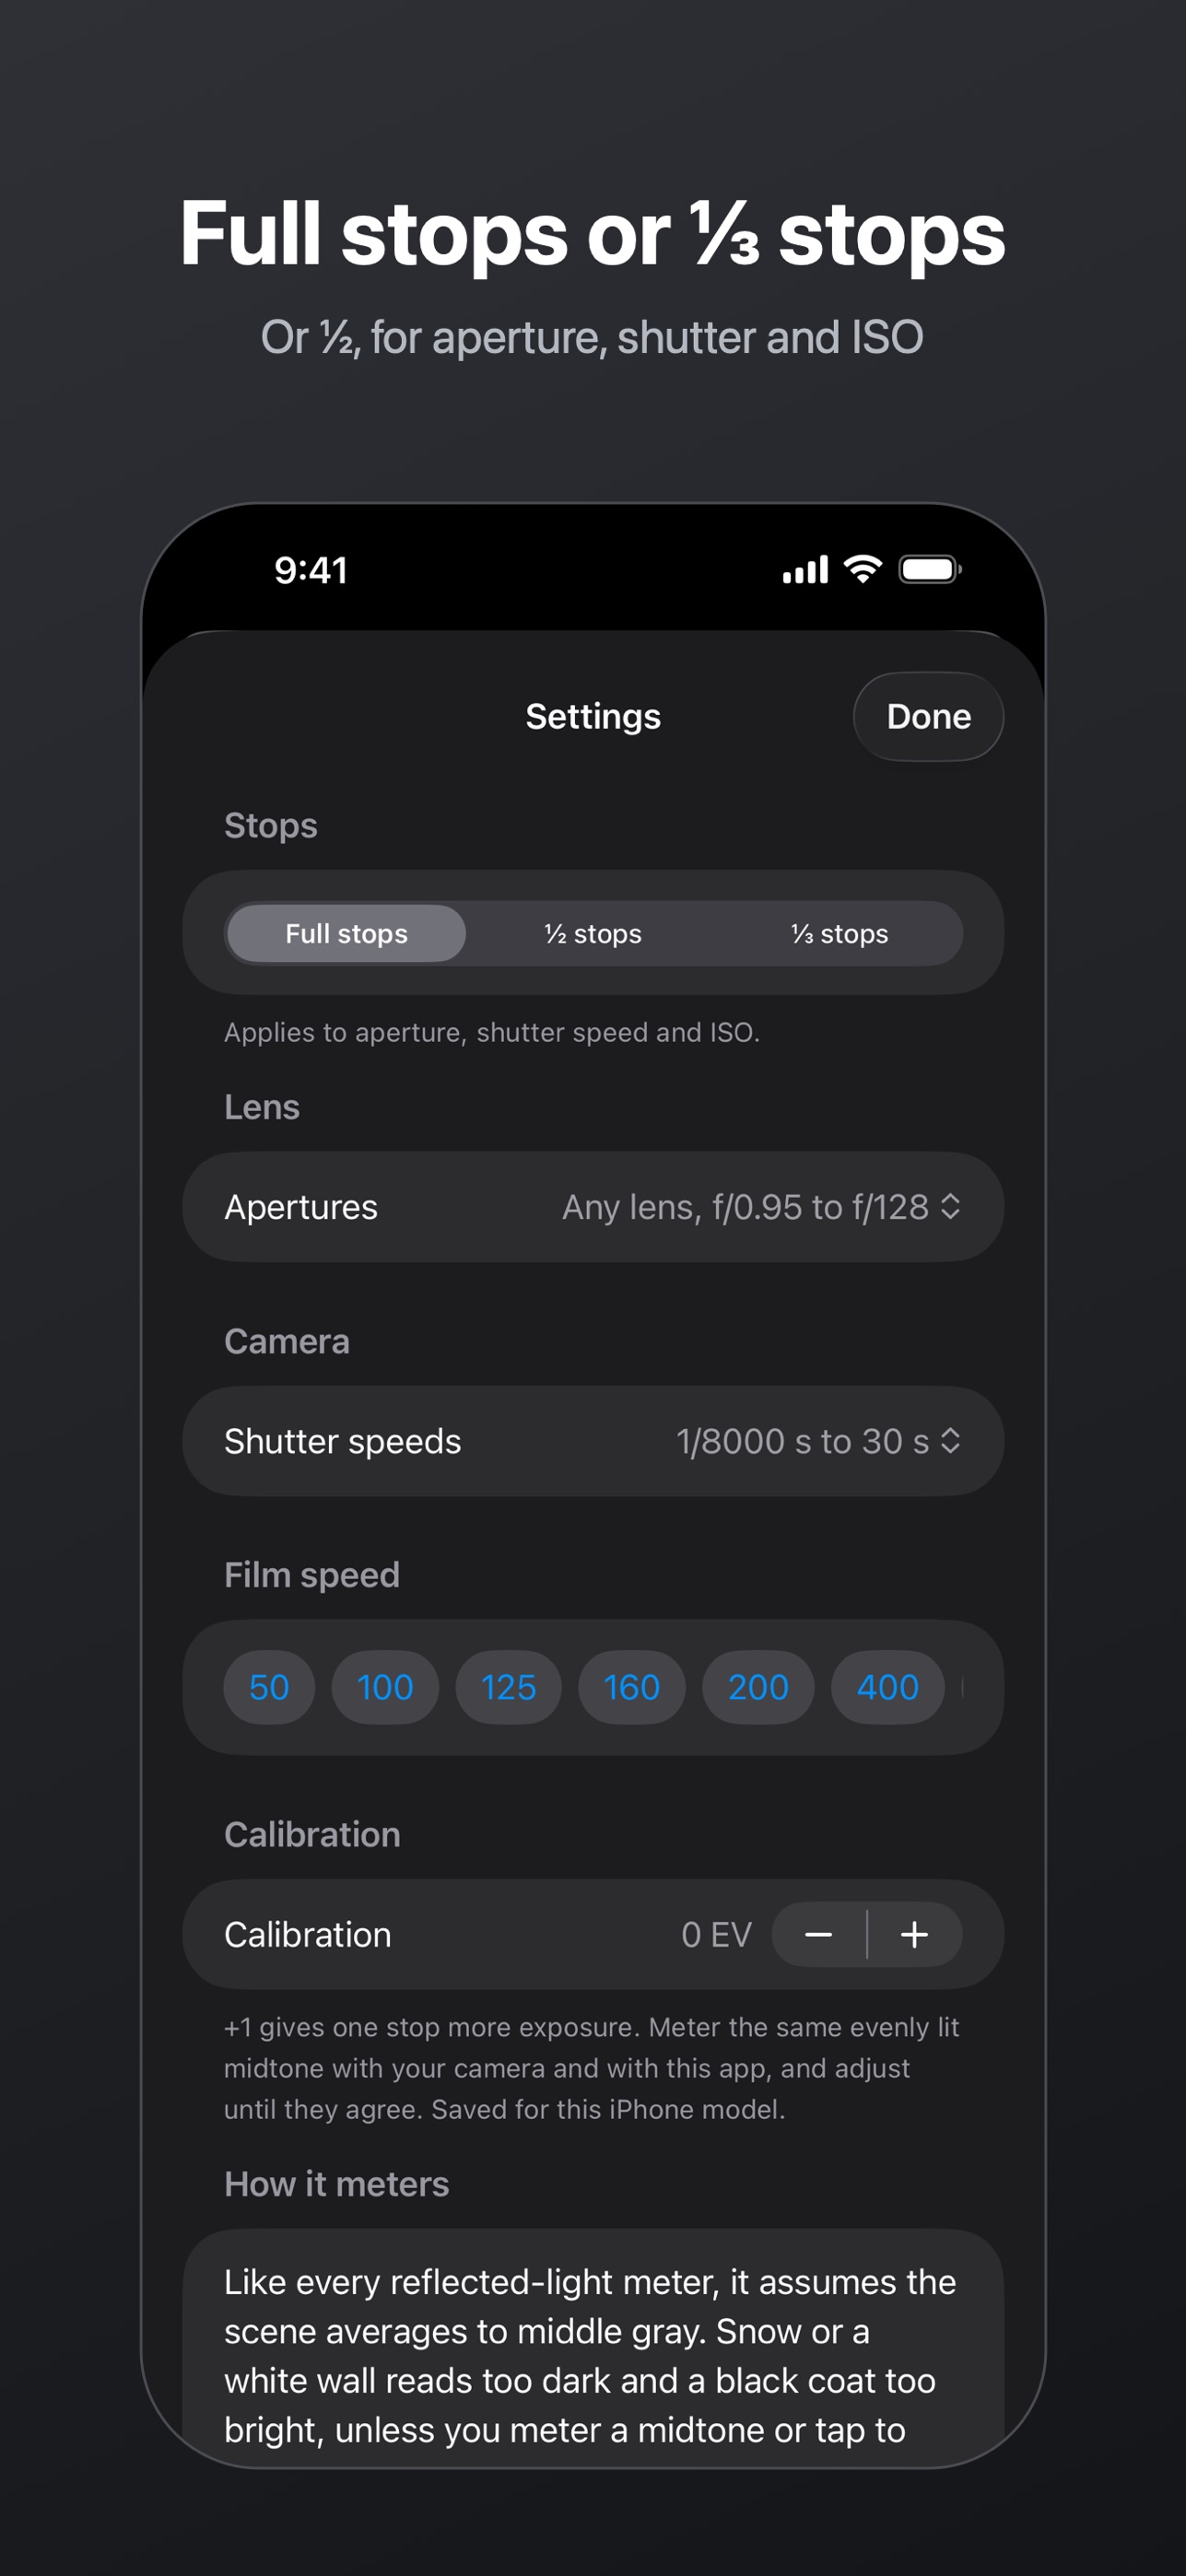
Task: Click the Wi-Fi status icon
Action: (863, 569)
